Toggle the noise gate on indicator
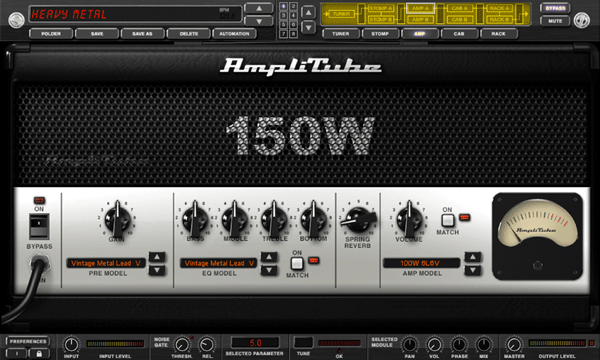This screenshot has height=360, width=600. point(191,338)
